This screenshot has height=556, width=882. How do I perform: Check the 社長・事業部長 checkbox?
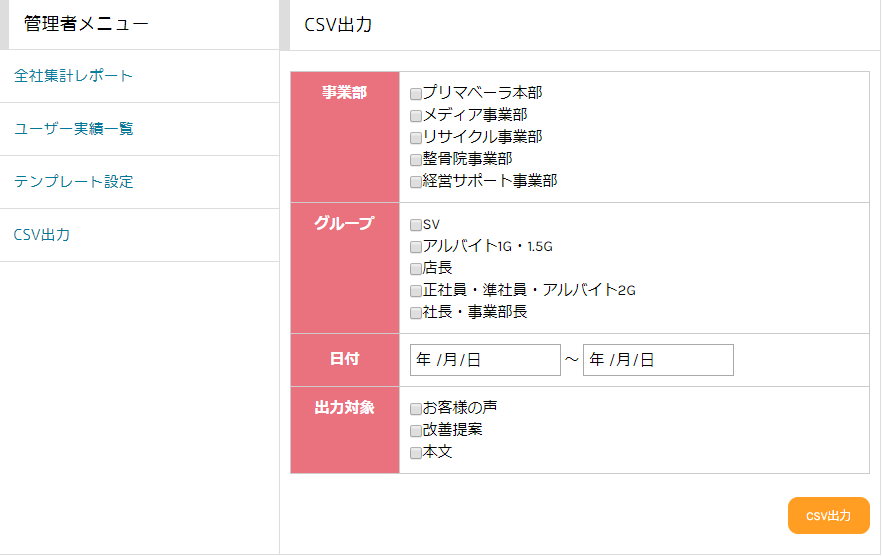point(416,313)
